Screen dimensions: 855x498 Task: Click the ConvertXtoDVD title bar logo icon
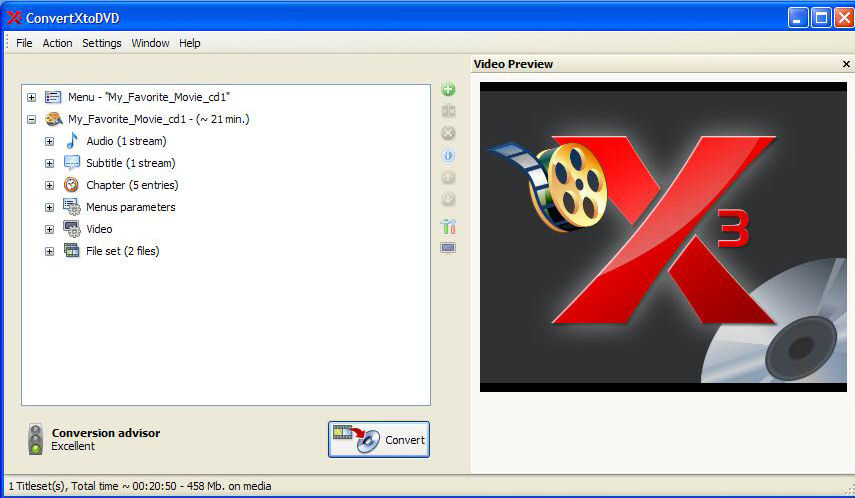pos(14,17)
